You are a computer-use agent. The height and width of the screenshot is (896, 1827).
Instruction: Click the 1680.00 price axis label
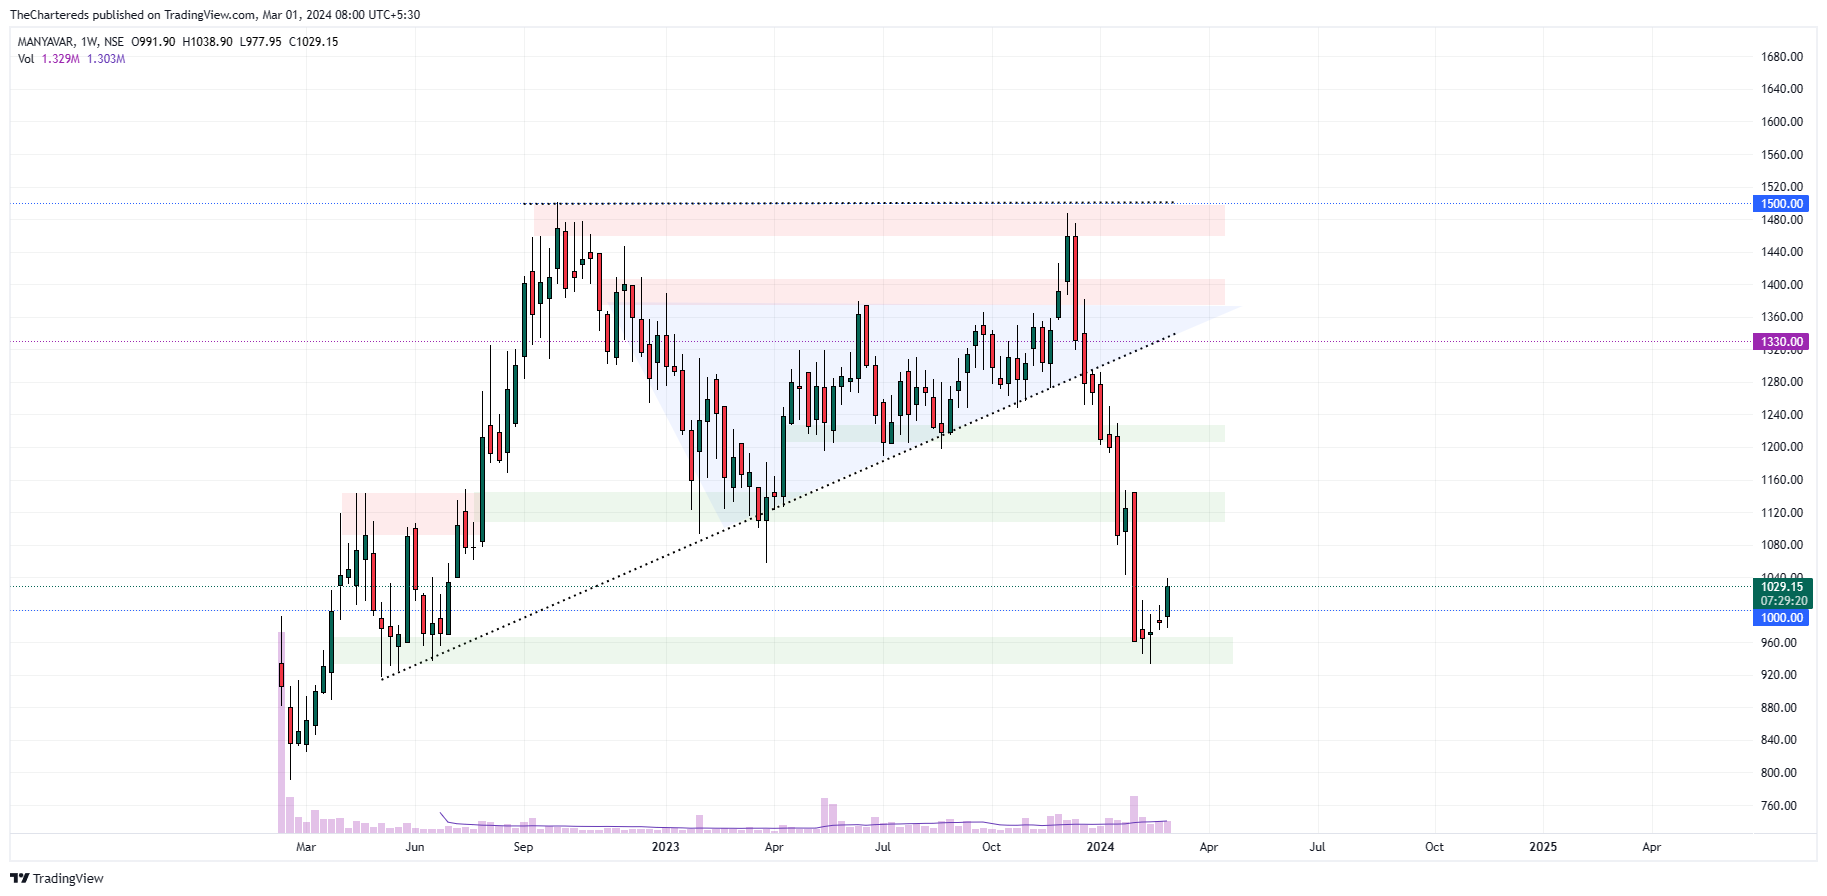point(1782,57)
